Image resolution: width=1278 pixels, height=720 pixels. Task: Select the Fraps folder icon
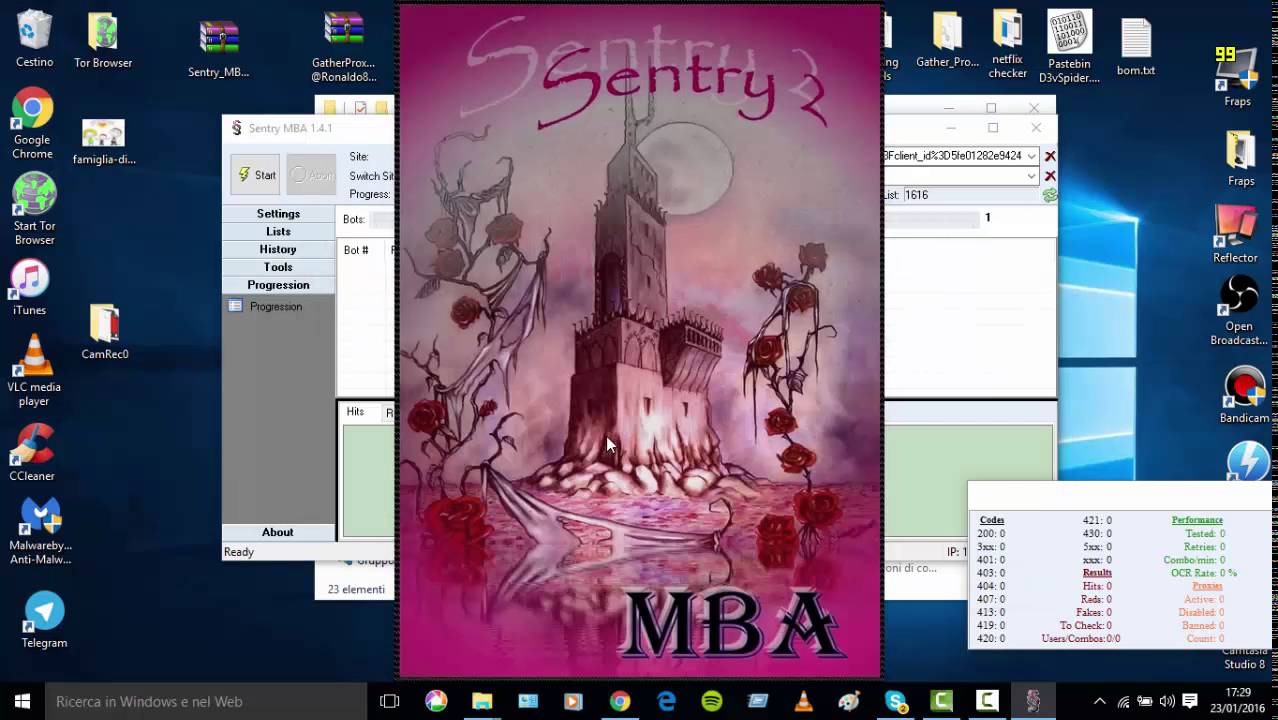point(1241,158)
